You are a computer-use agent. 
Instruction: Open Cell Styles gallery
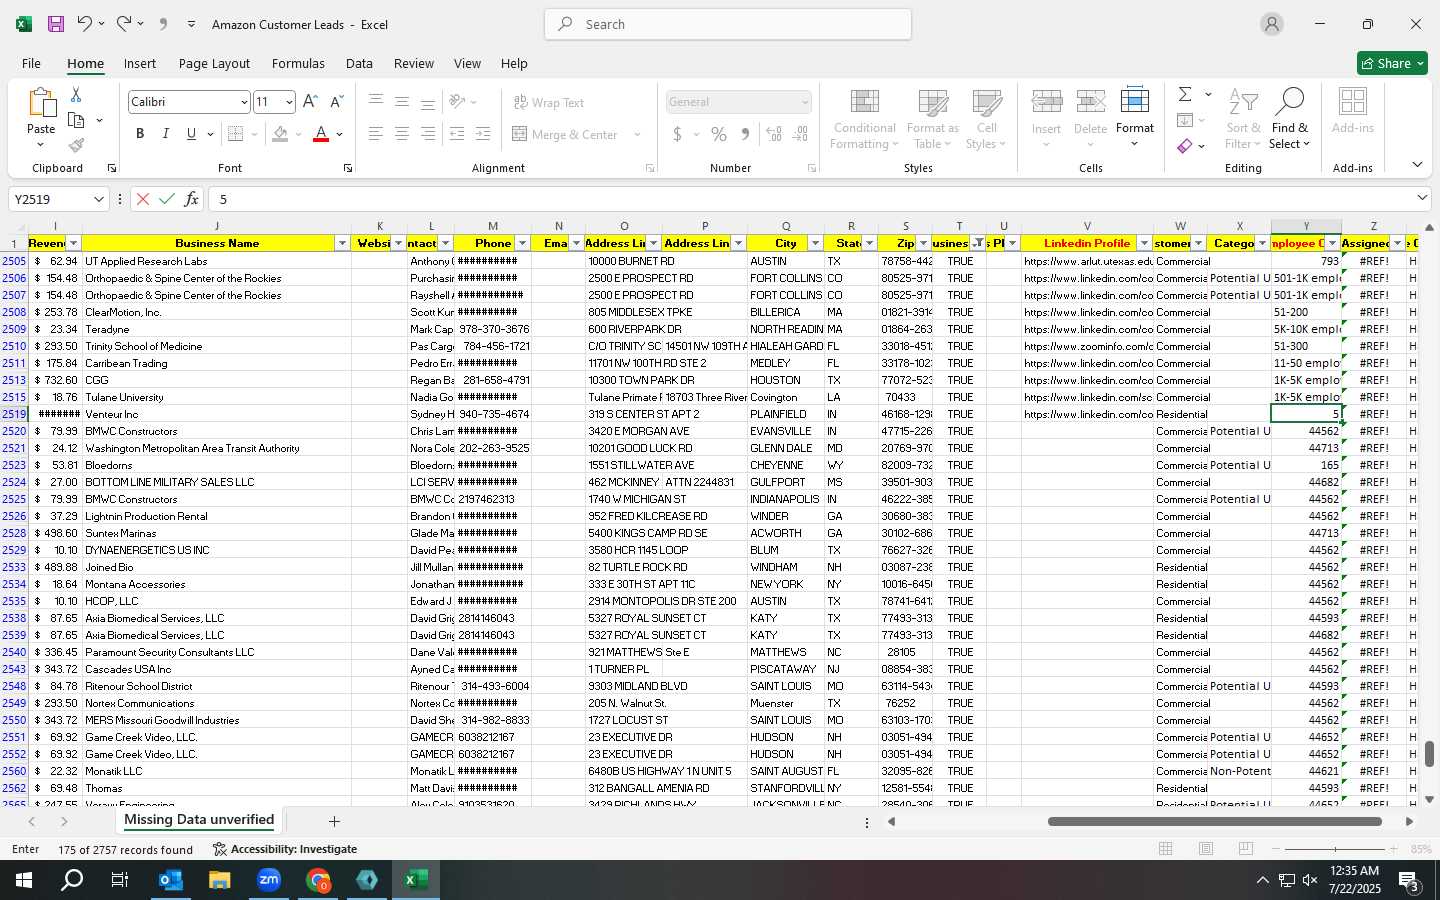click(x=987, y=120)
